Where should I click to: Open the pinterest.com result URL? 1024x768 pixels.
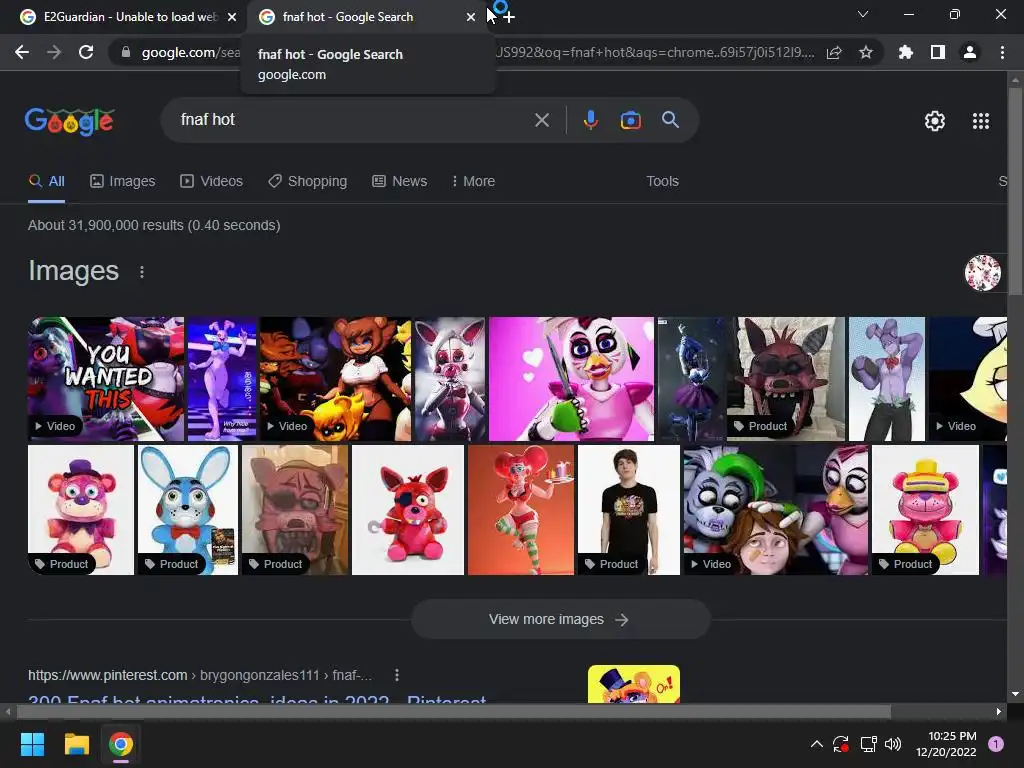(200, 675)
